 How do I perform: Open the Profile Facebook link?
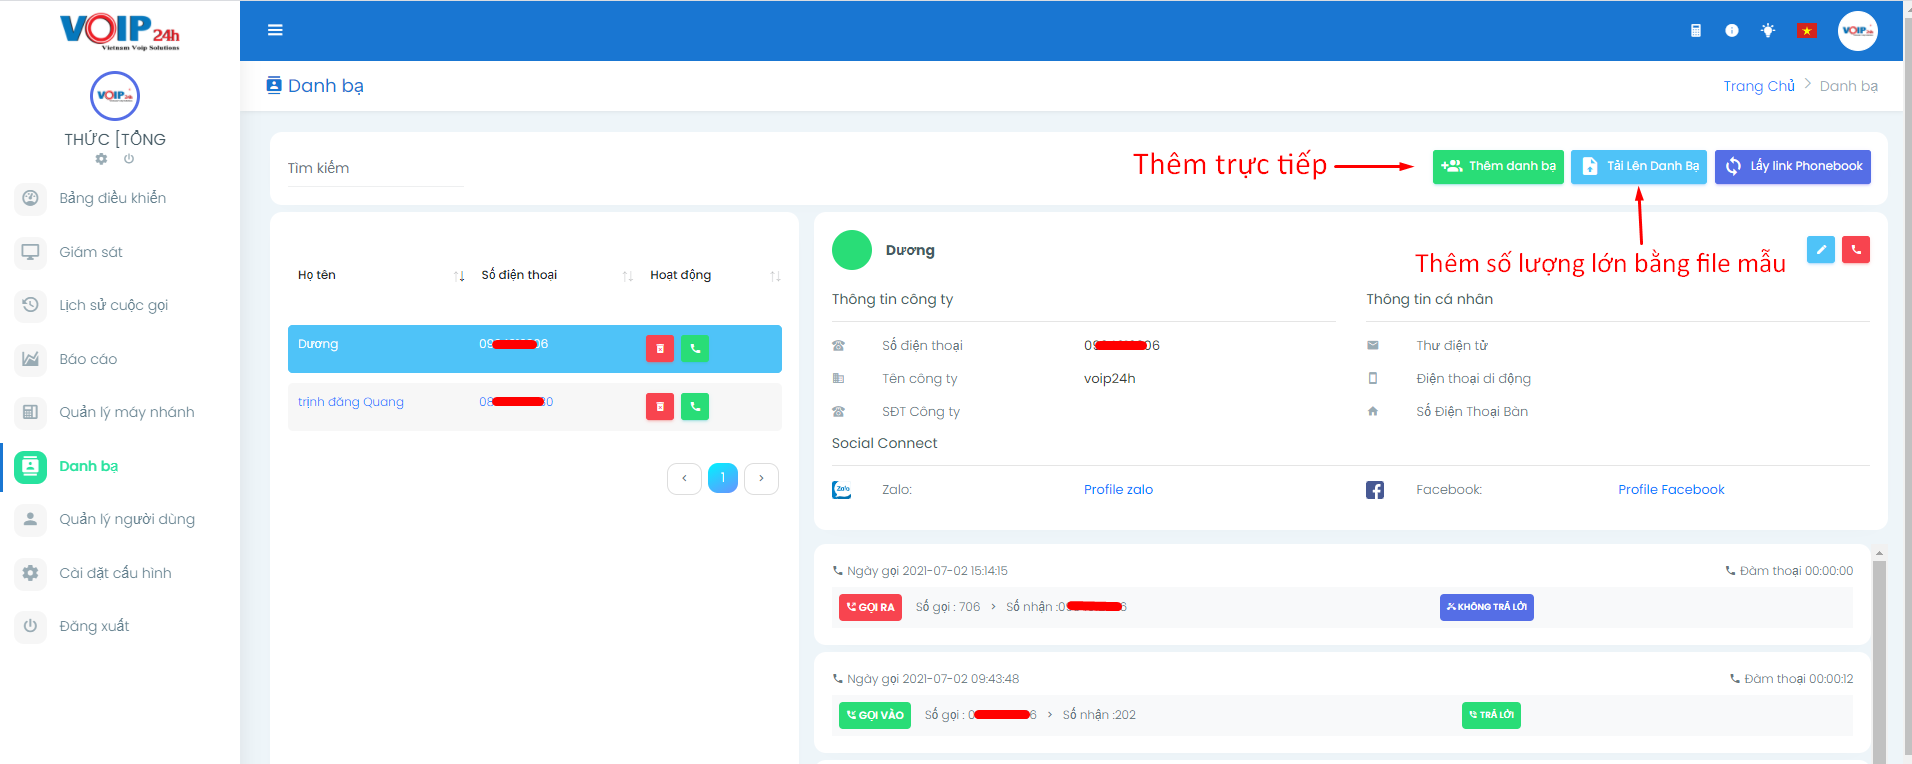click(1671, 490)
